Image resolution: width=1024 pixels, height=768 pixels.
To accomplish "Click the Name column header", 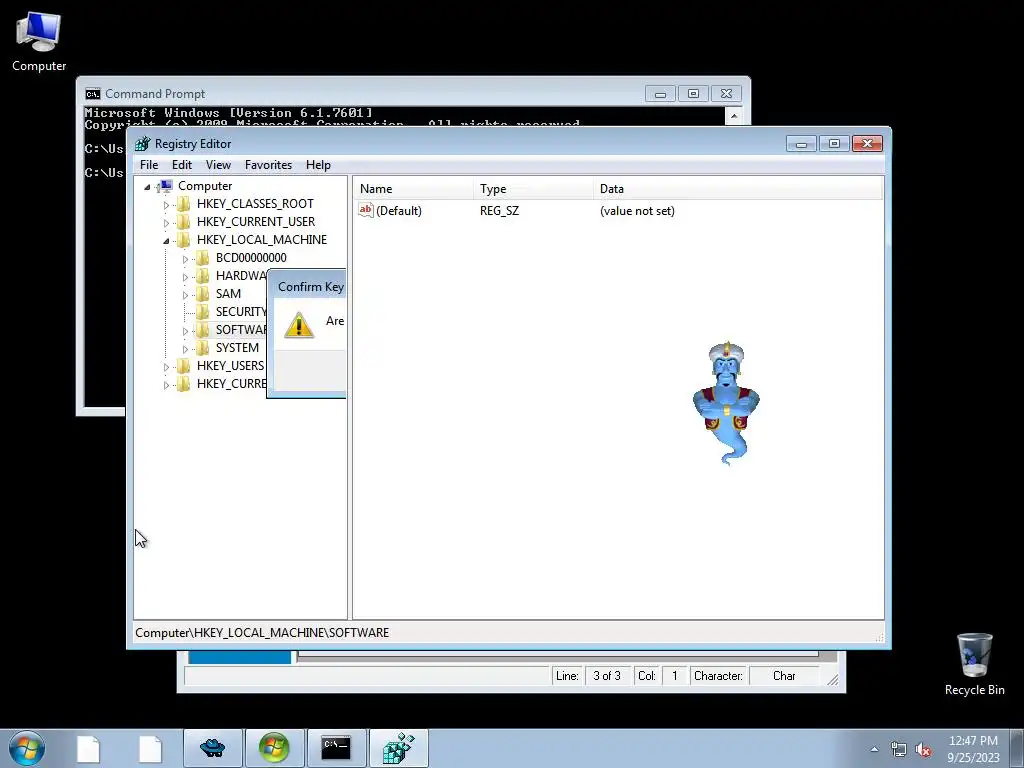I will [413, 189].
